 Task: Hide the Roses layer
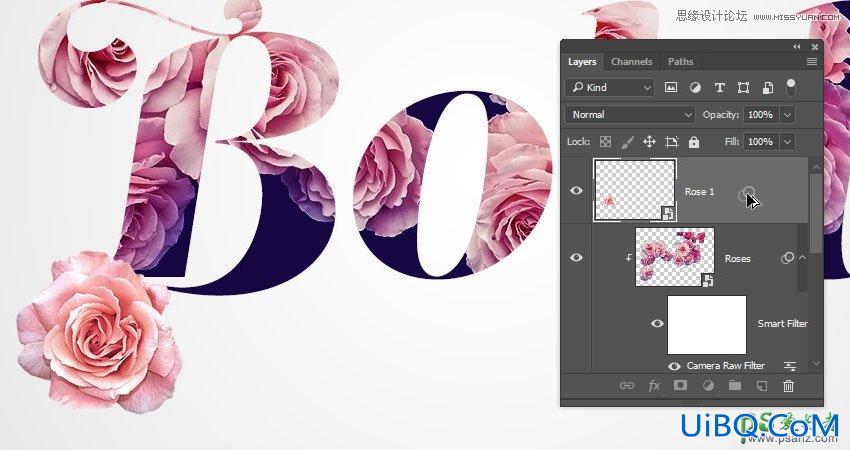(x=576, y=258)
